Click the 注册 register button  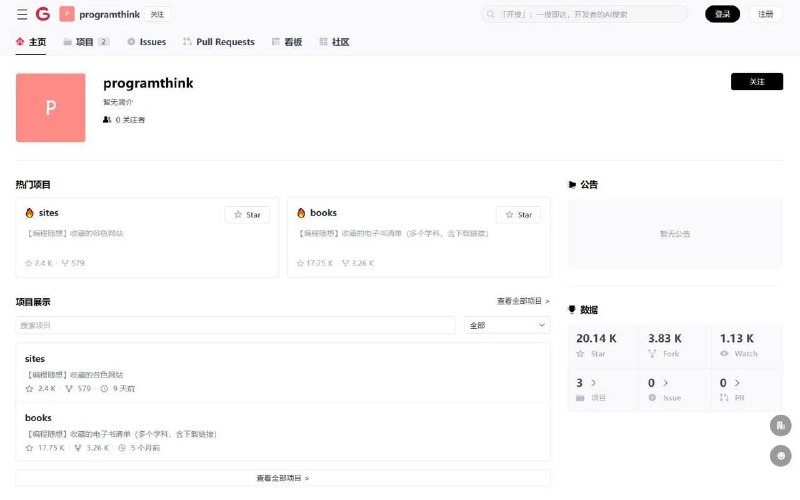click(x=765, y=14)
